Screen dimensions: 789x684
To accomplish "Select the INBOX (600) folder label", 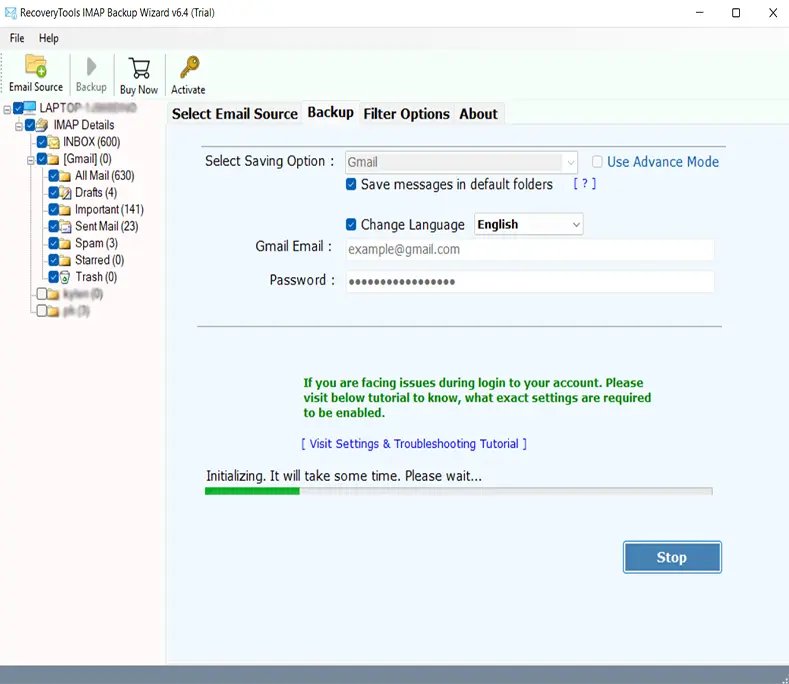I will pos(92,142).
